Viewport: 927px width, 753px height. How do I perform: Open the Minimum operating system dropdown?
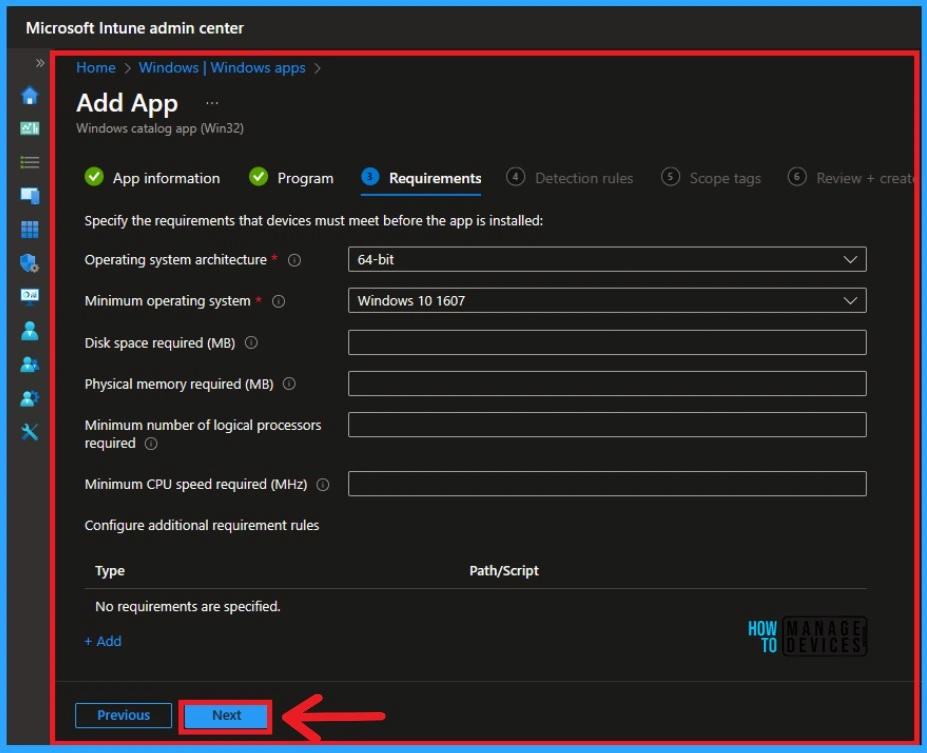[607, 301]
